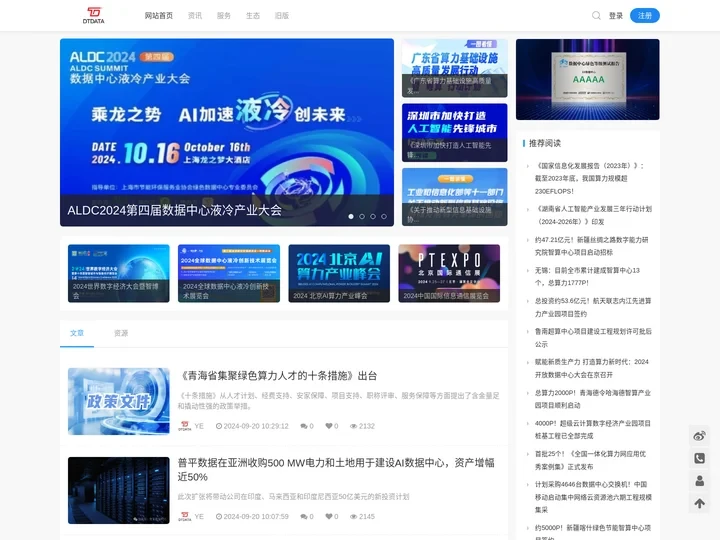This screenshot has height=540, width=720.
Task: Click the 推荐阅读 section heading
Action: (x=545, y=143)
